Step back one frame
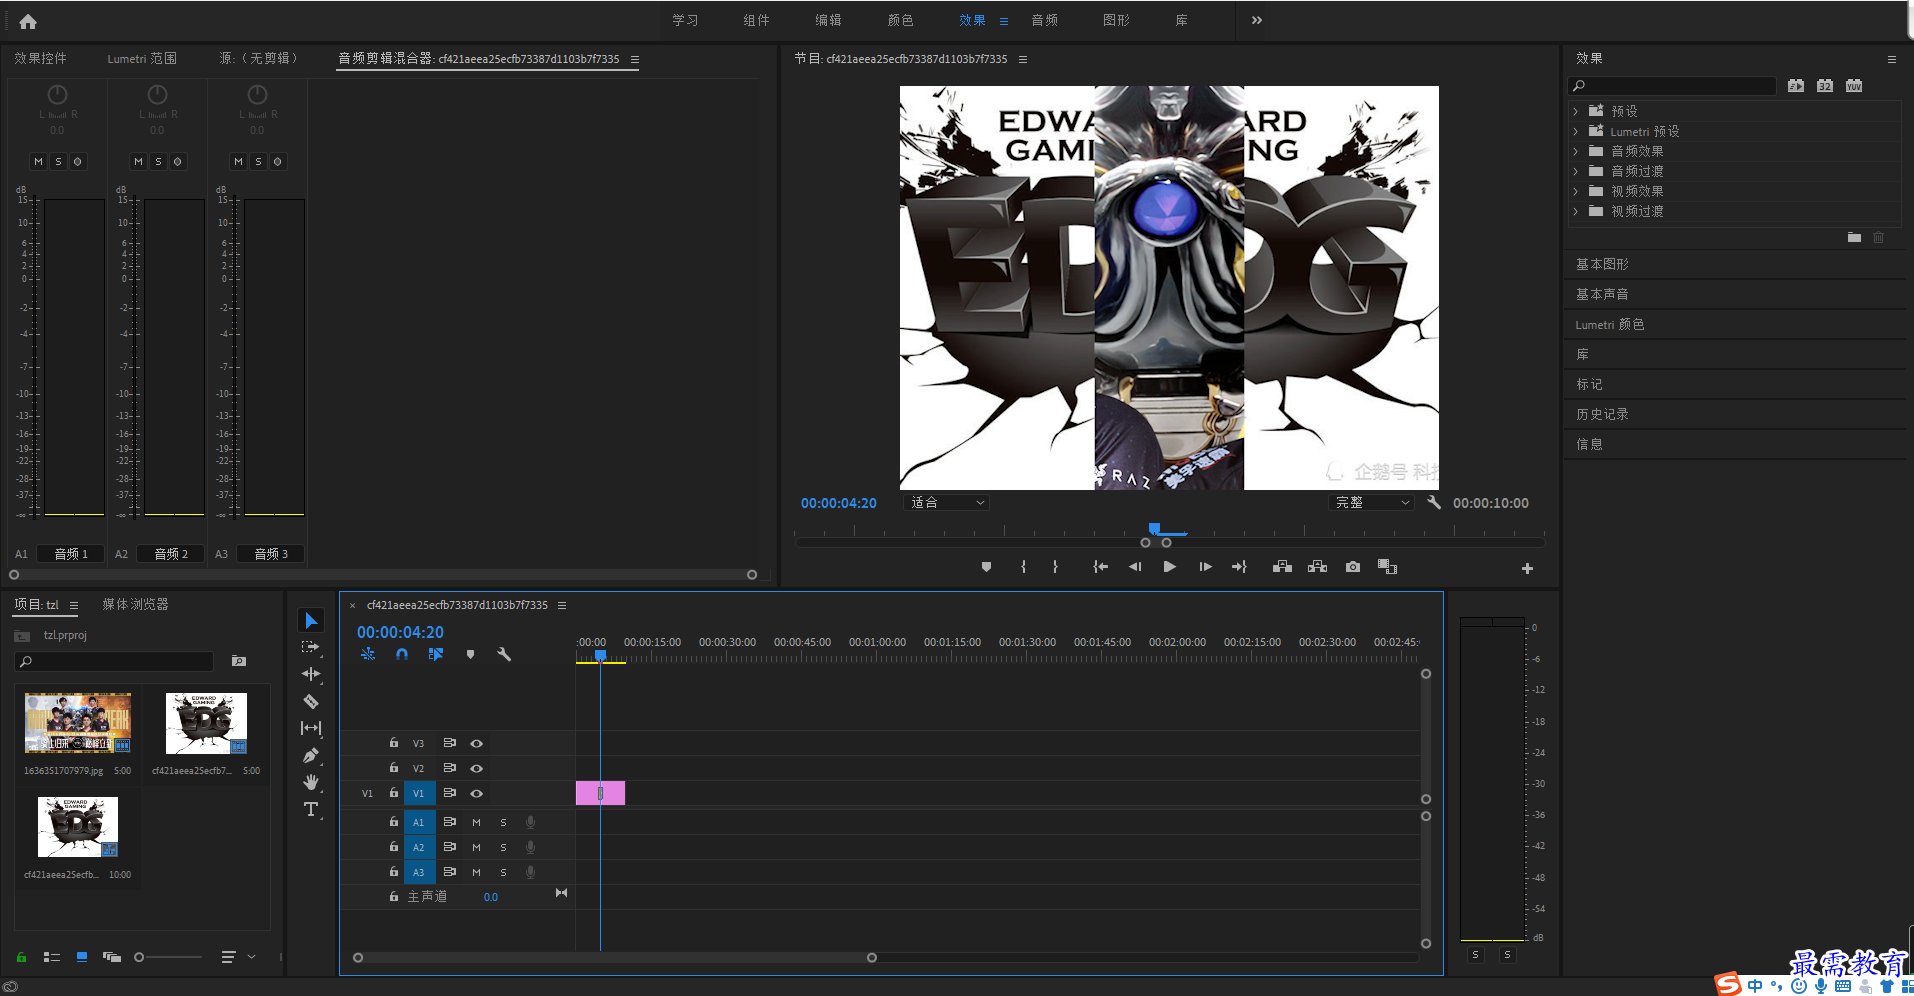This screenshot has height=996, width=1914. pyautogui.click(x=1135, y=567)
